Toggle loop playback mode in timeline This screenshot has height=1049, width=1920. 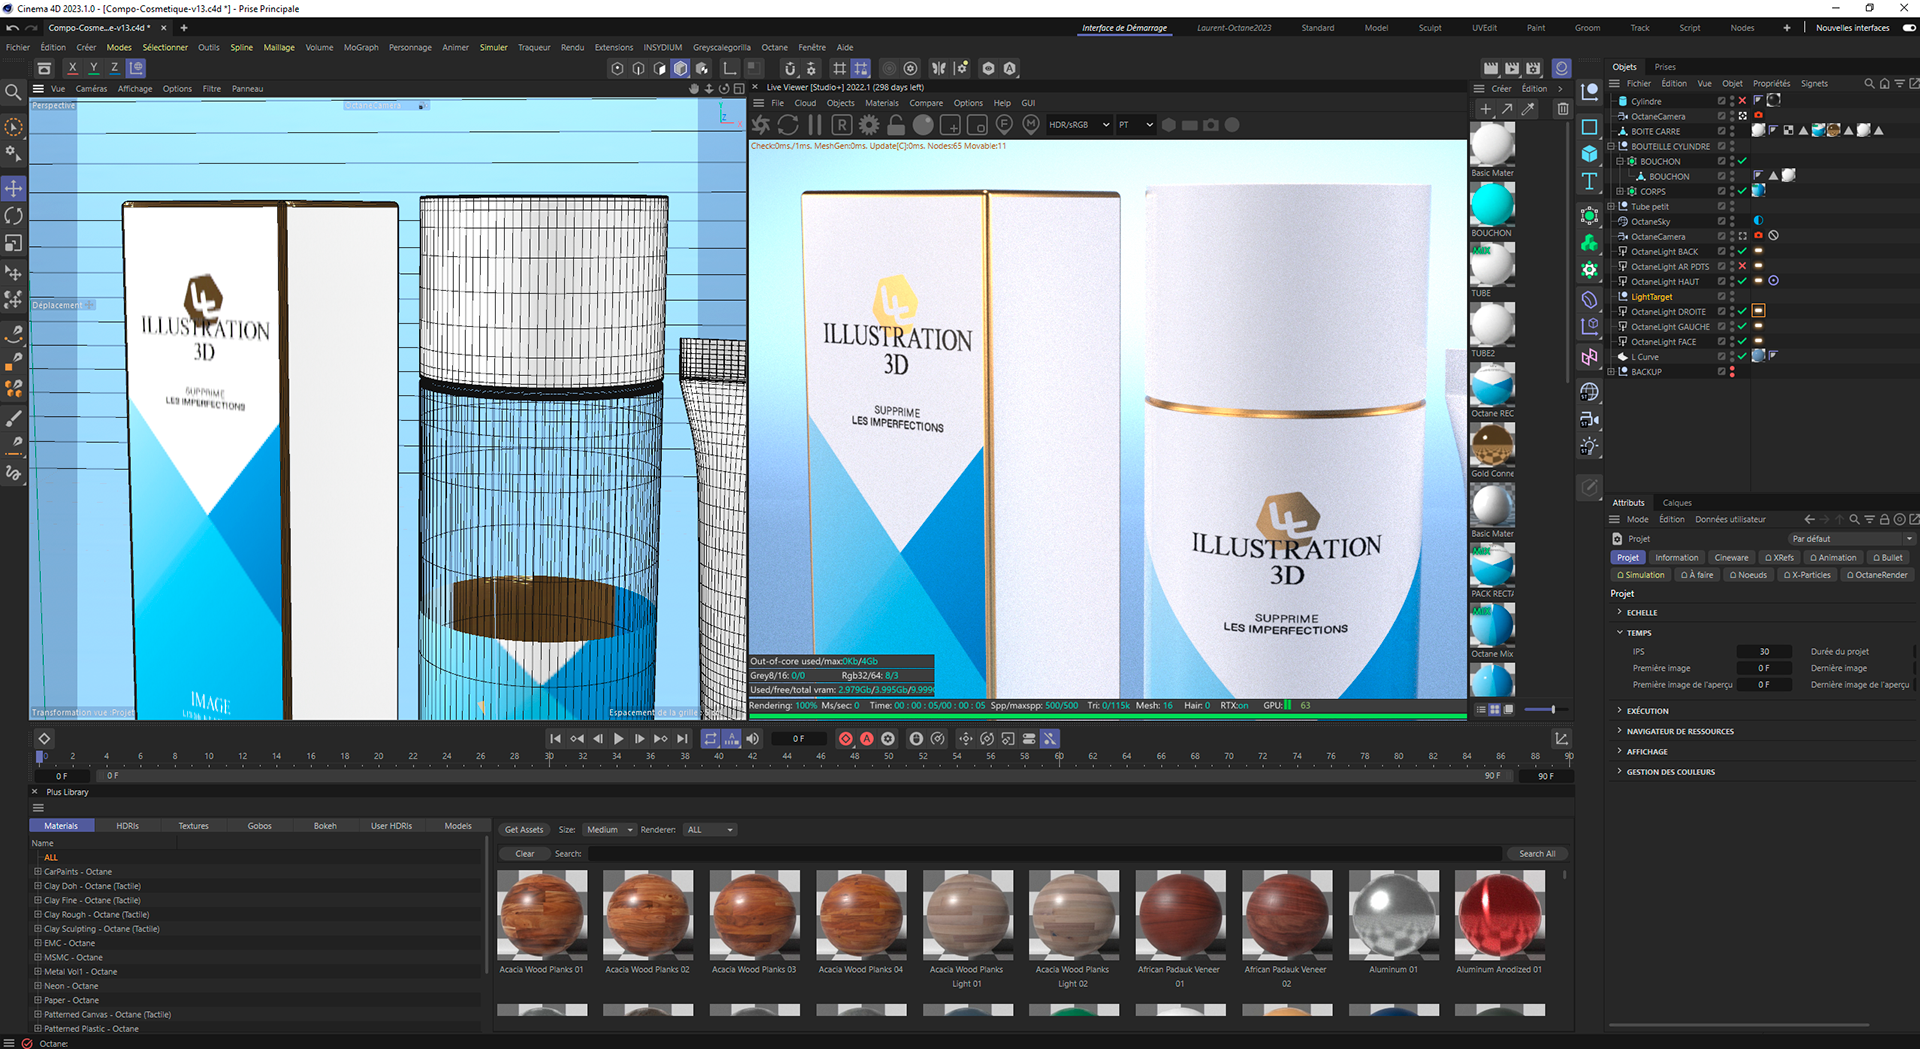pos(710,738)
